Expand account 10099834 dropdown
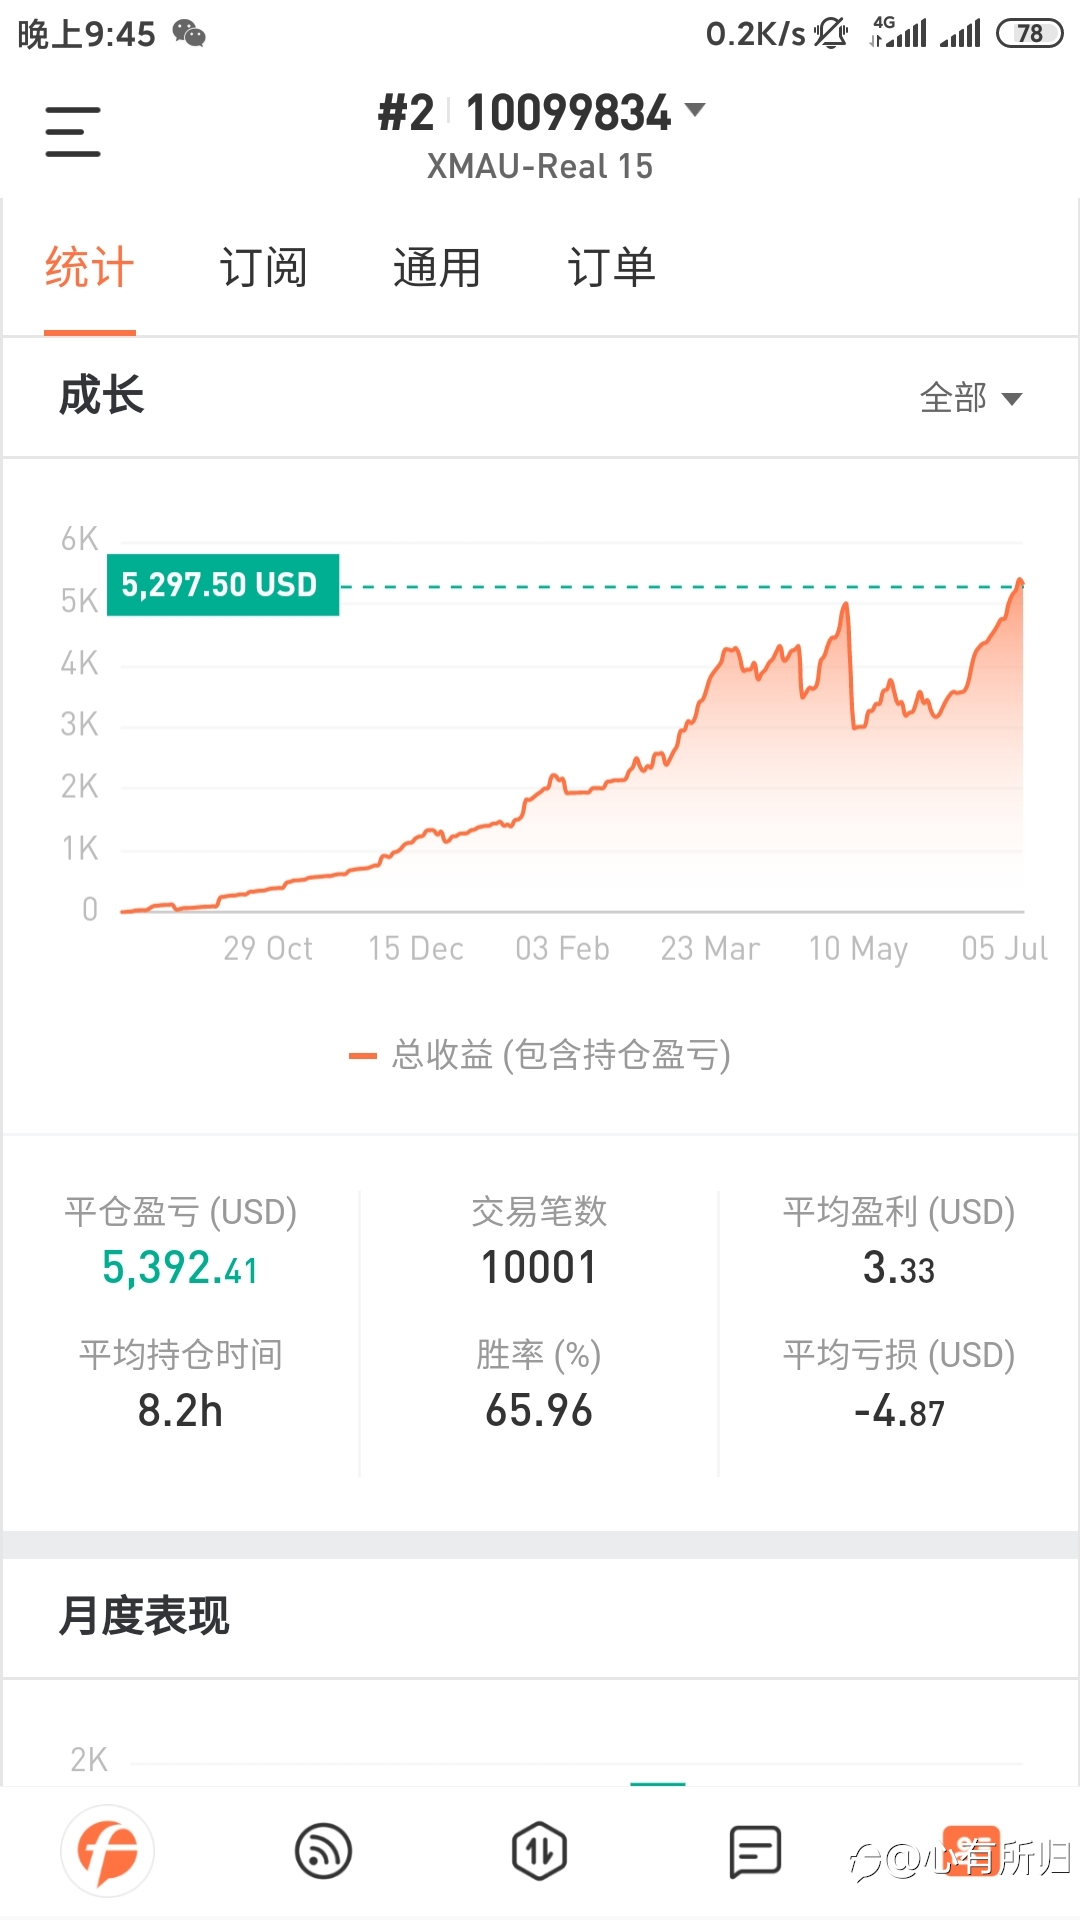 click(x=694, y=110)
